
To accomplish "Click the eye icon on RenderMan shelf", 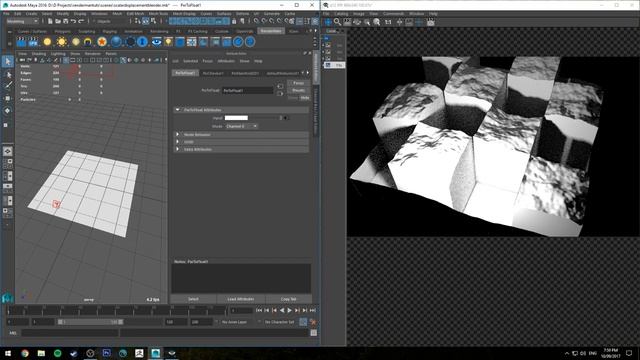I will pyautogui.click(x=157, y=42).
